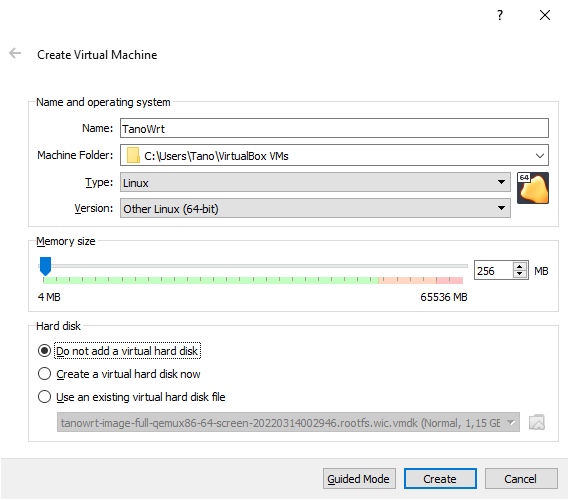Click the folder icon in Machine Folder
The height and width of the screenshot is (500, 569).
tap(133, 155)
